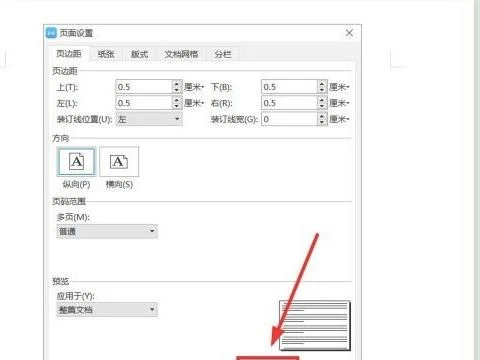The width and height of the screenshot is (480, 360).
Task: Click the 多页(M): label
Action: tap(73, 217)
